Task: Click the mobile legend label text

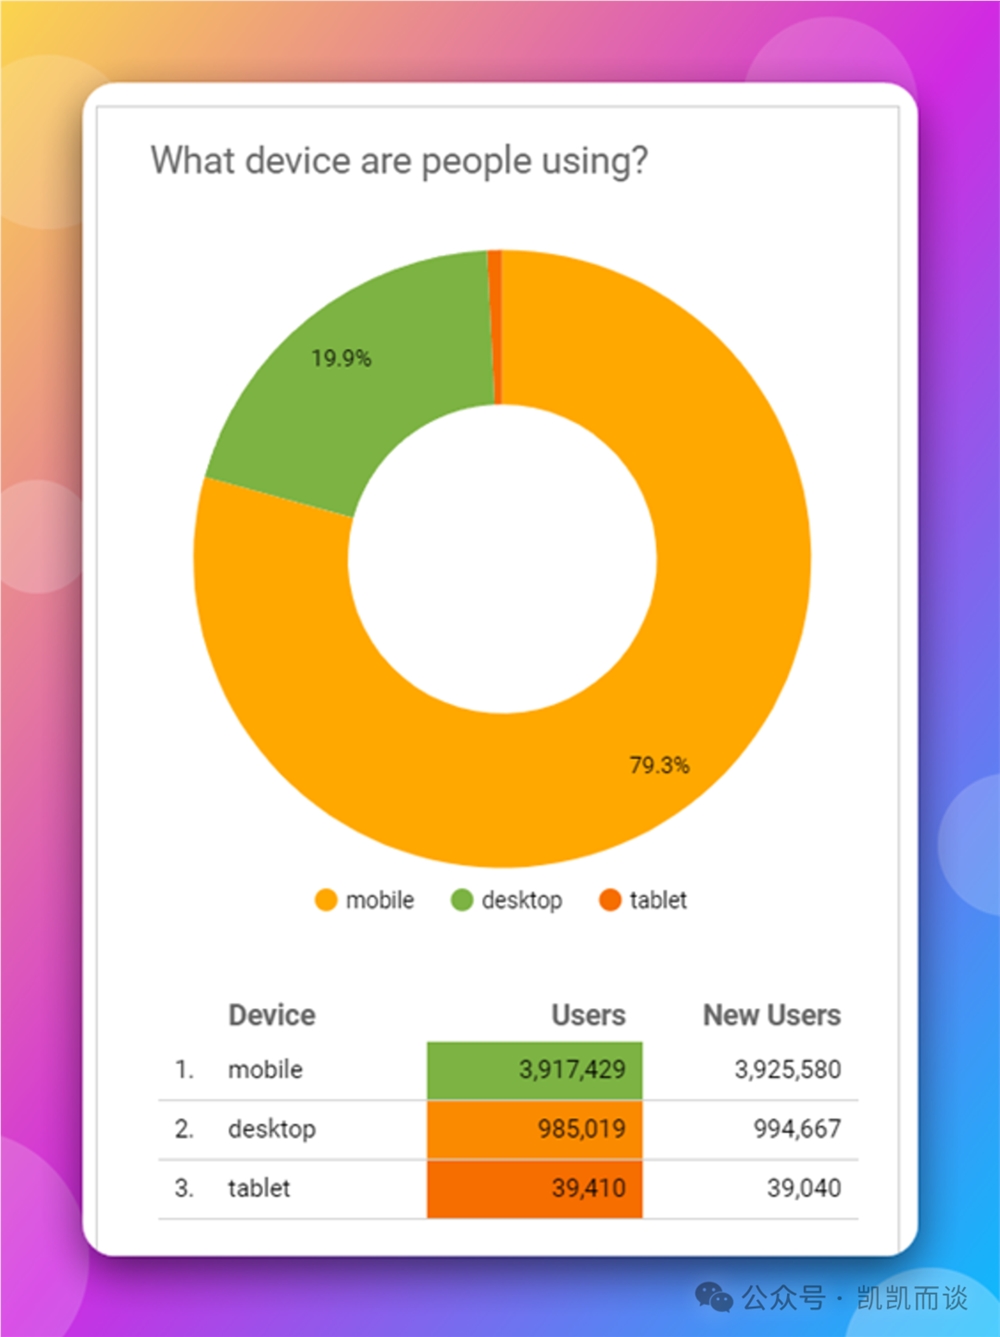Action: 380,900
